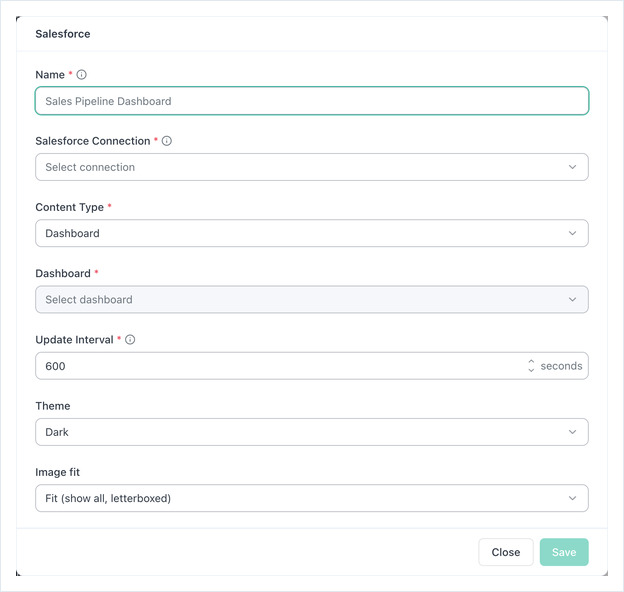The width and height of the screenshot is (624, 592).
Task: Click the info icon next to Name
Action: 81,74
